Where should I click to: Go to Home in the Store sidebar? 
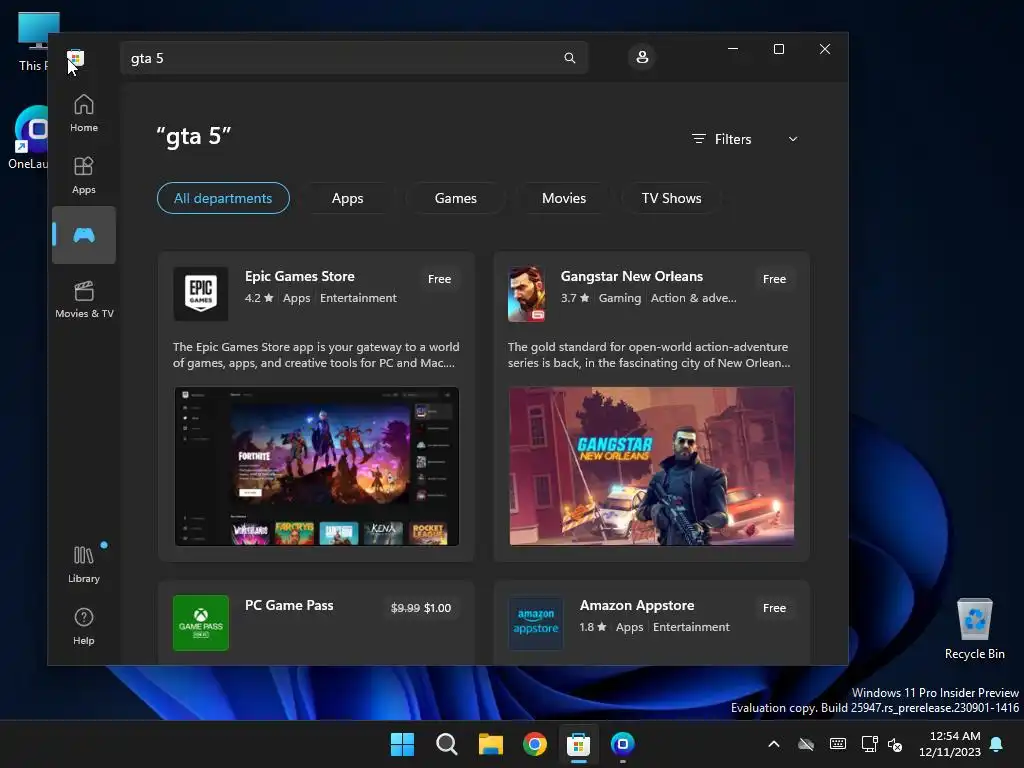click(84, 114)
